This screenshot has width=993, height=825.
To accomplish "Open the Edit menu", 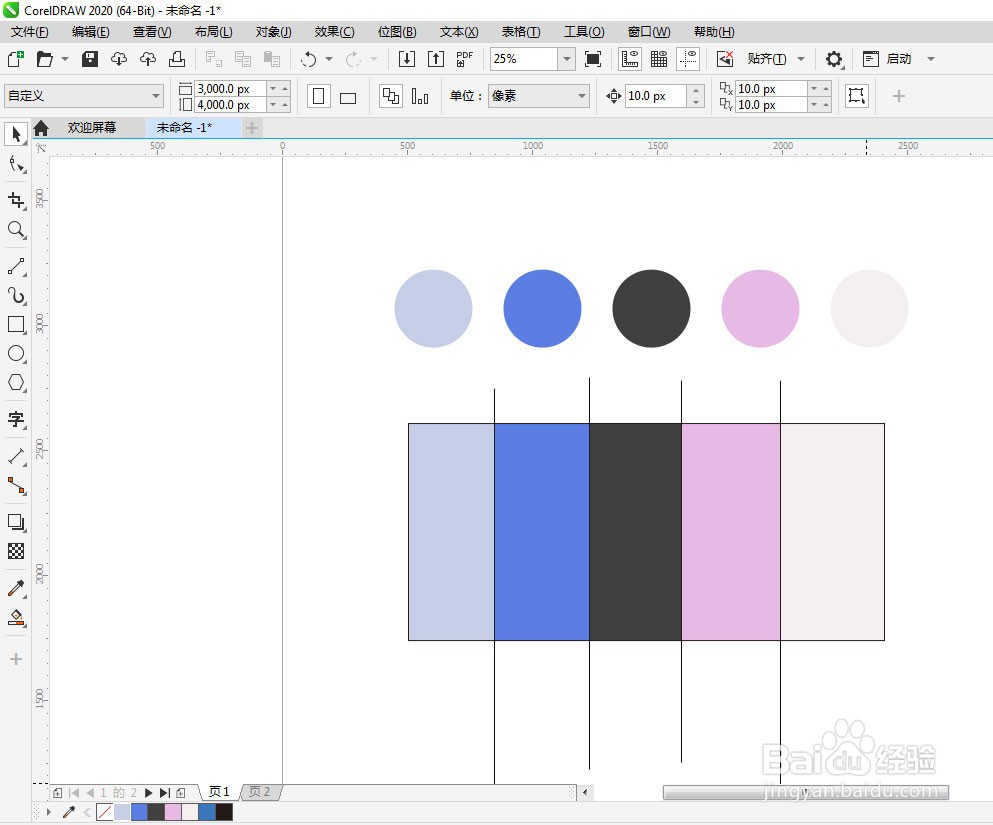I will (x=91, y=32).
